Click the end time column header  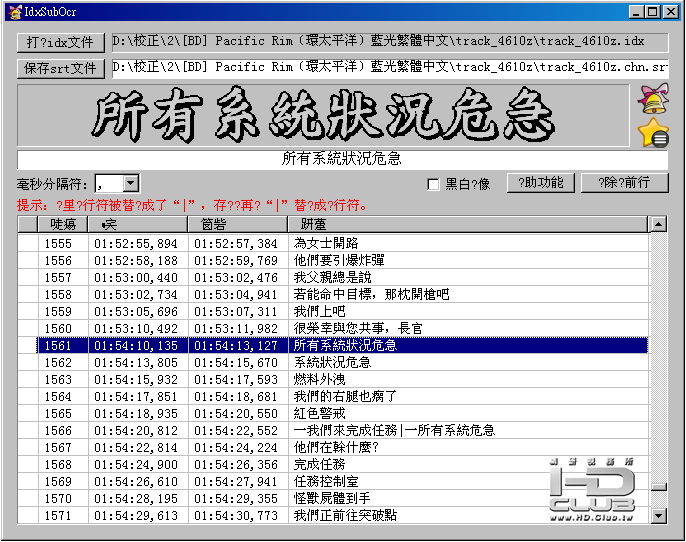pyautogui.click(x=238, y=224)
